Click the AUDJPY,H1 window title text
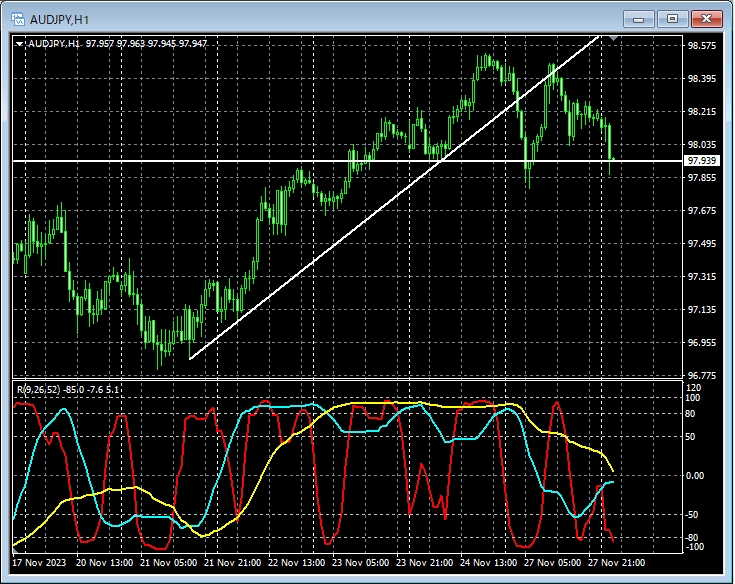This screenshot has height=584, width=735. (x=60, y=19)
